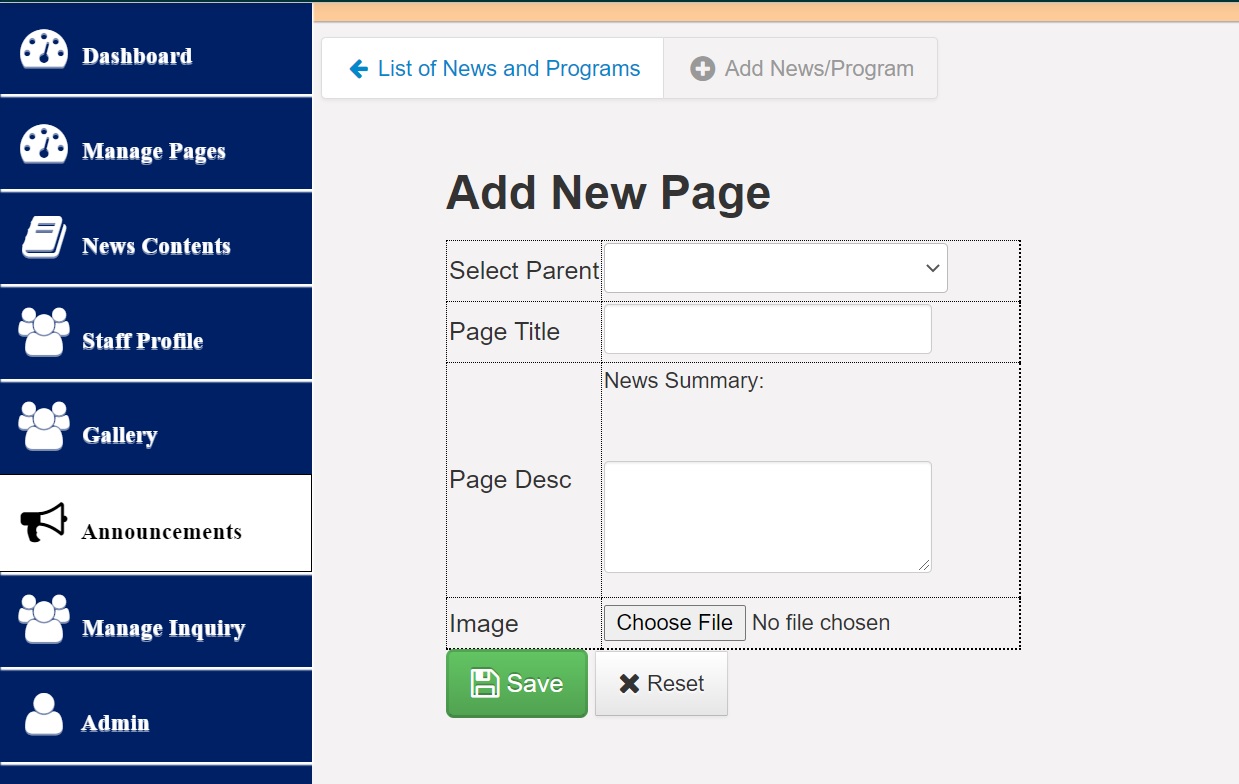Viewport: 1239px width, 784px height.
Task: Click the Staff Profile people icon
Action: click(x=42, y=332)
